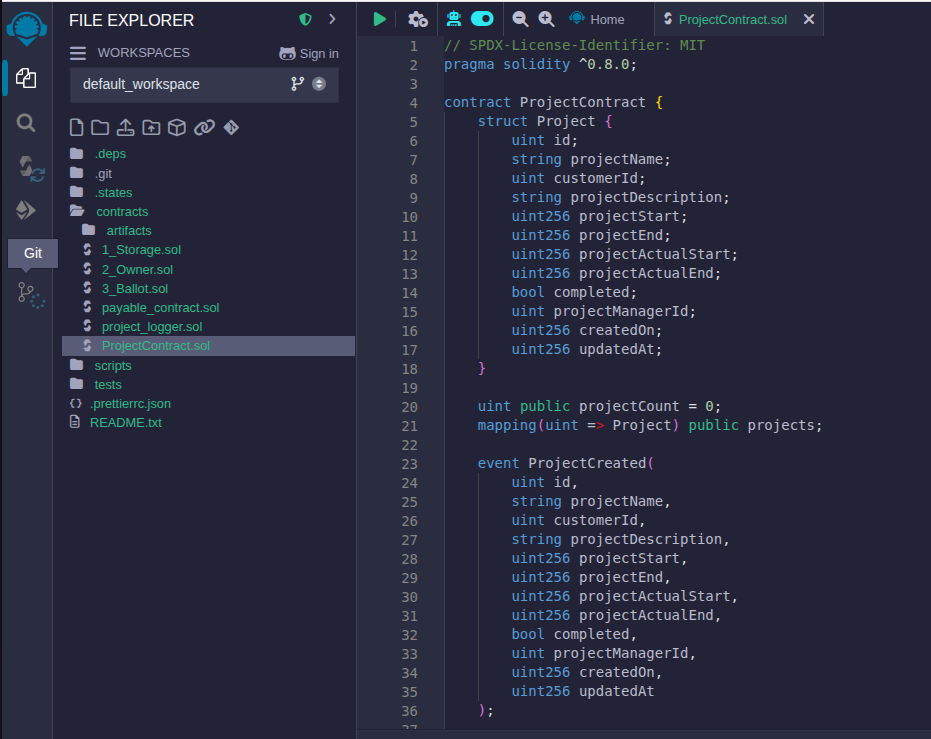Click the zoom in magnifier icon
931x739 pixels.
[x=546, y=20]
